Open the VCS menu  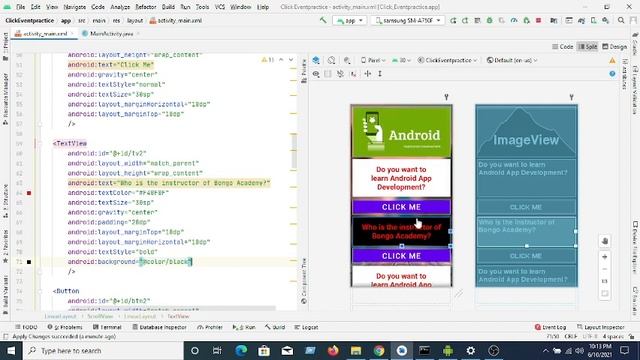(220, 7)
